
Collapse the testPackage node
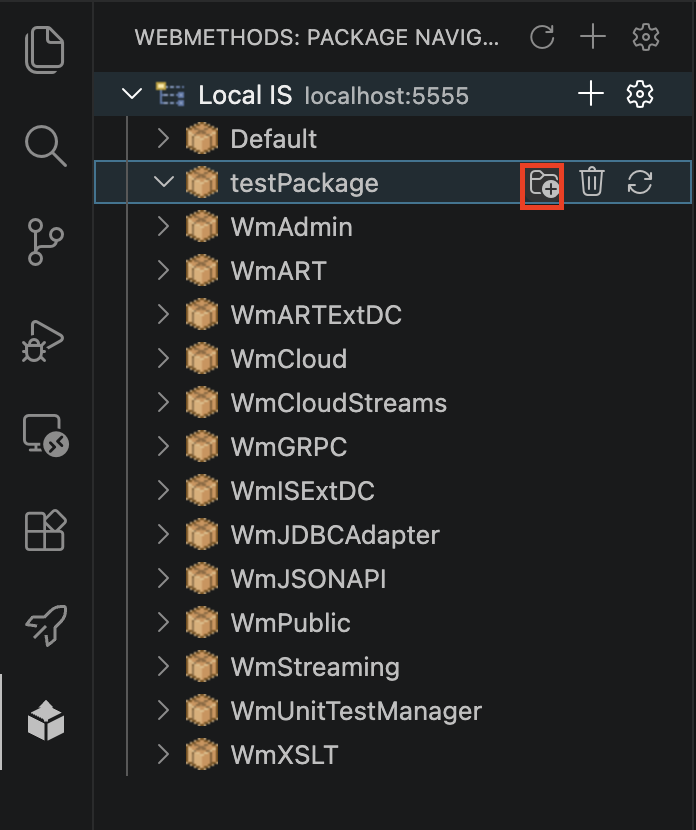point(164,182)
